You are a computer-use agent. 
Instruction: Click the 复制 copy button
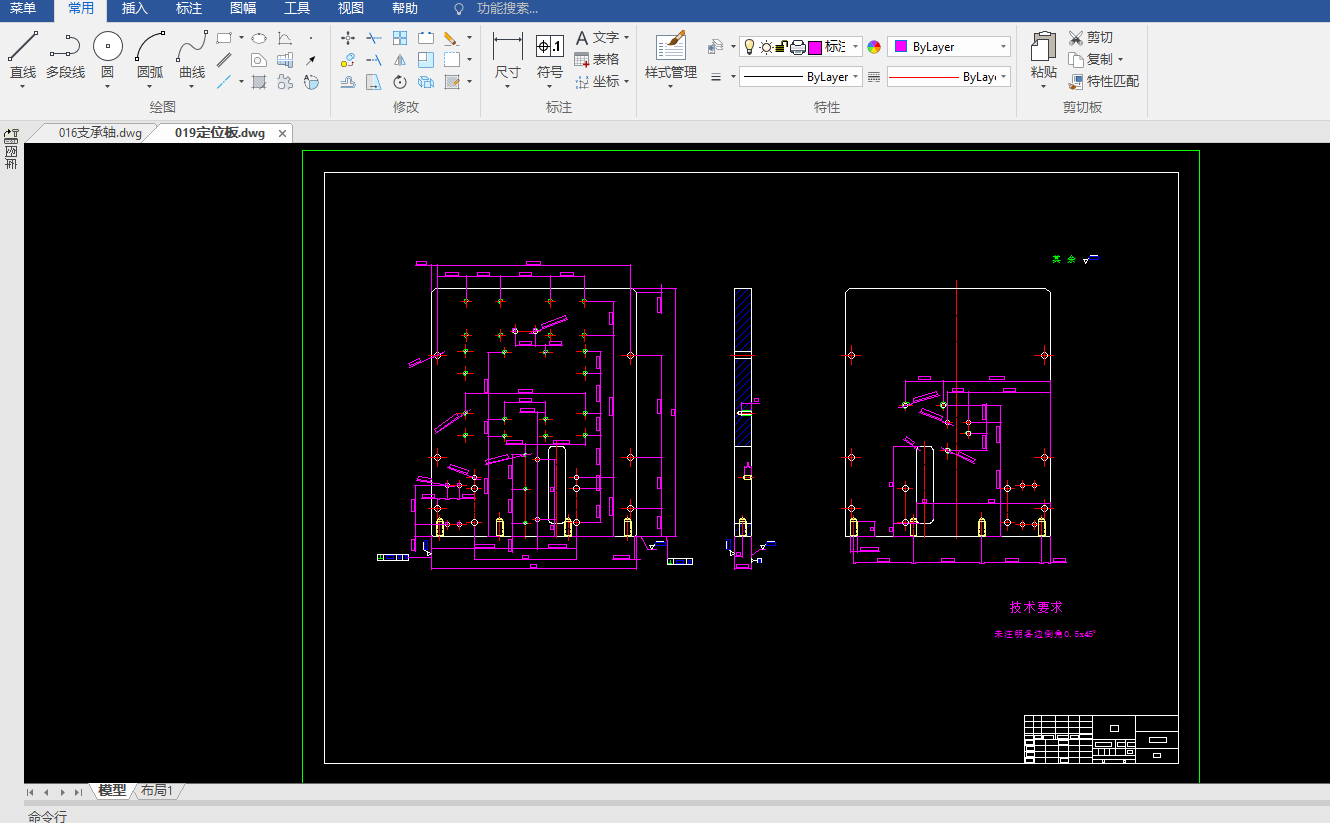coord(1090,60)
